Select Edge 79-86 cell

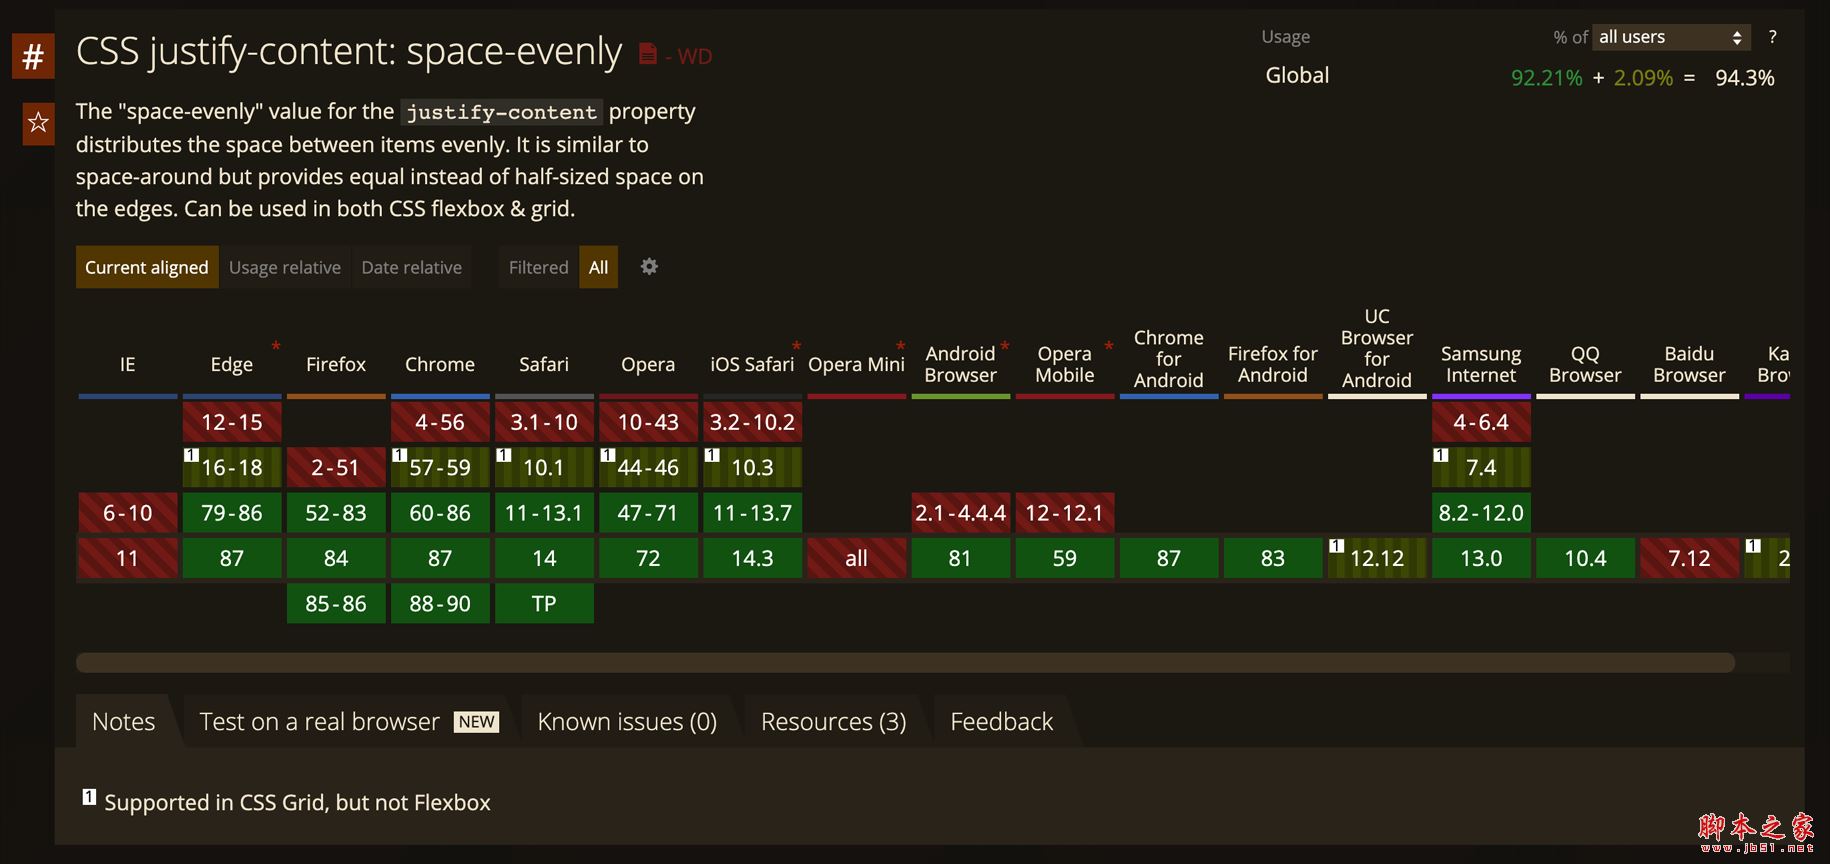[232, 513]
